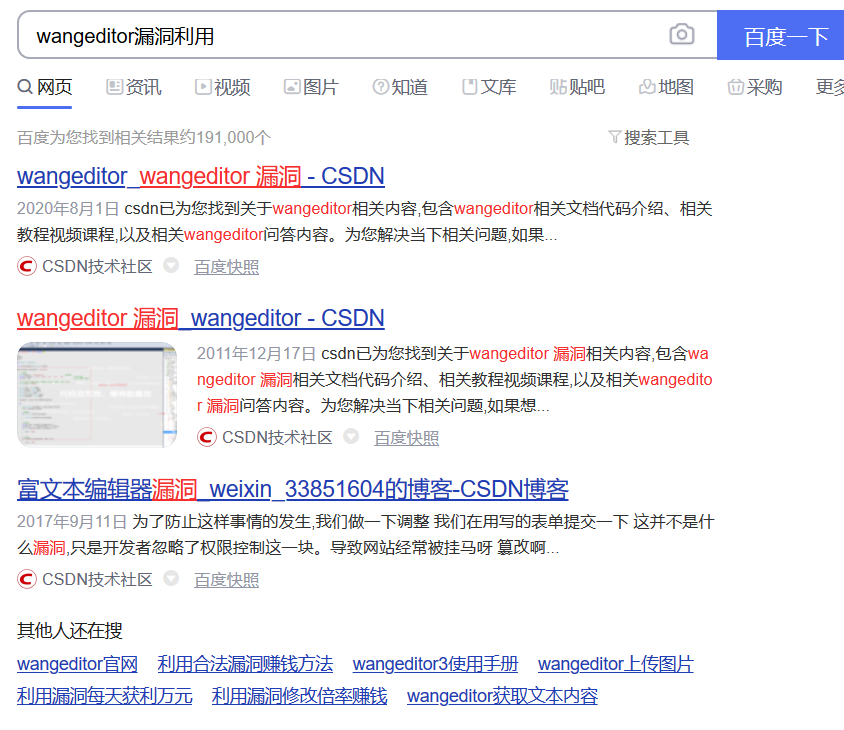Click CSDN技术社区 source under the 2011 result

pyautogui.click(x=277, y=437)
